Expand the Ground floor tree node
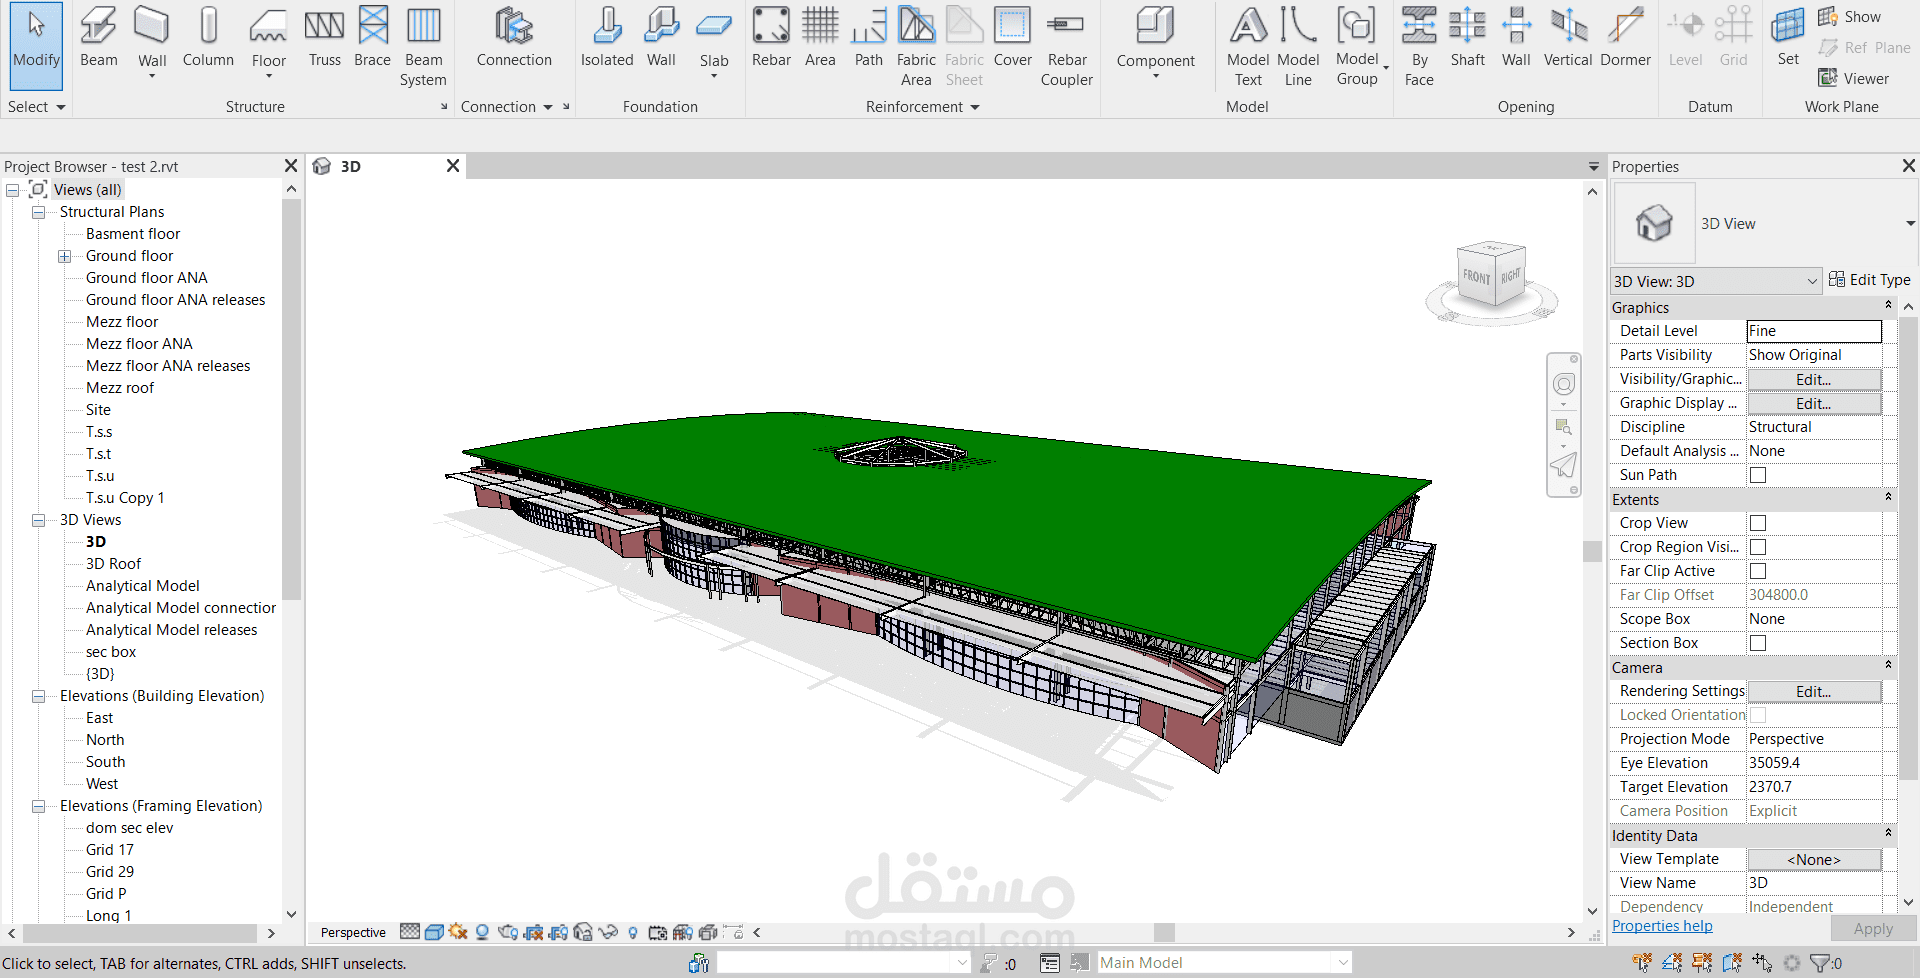The image size is (1920, 978). (x=65, y=256)
